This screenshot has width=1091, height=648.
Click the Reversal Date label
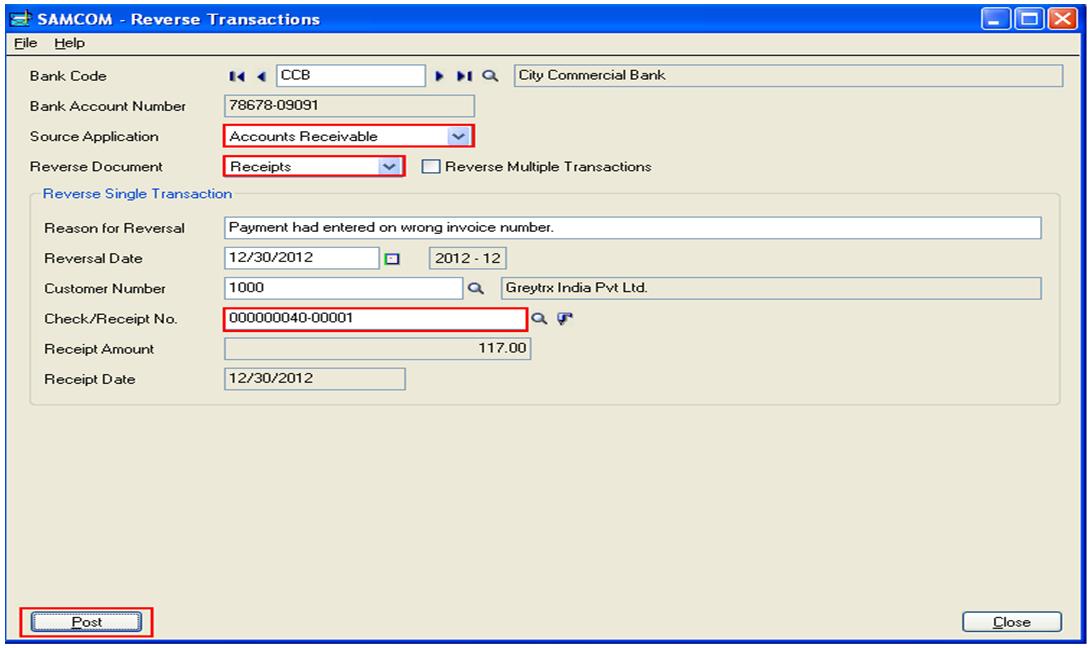point(93,258)
